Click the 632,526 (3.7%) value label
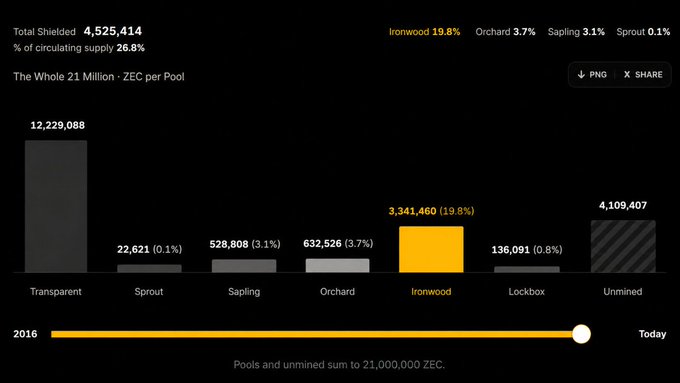This screenshot has width=680, height=383. (x=338, y=243)
